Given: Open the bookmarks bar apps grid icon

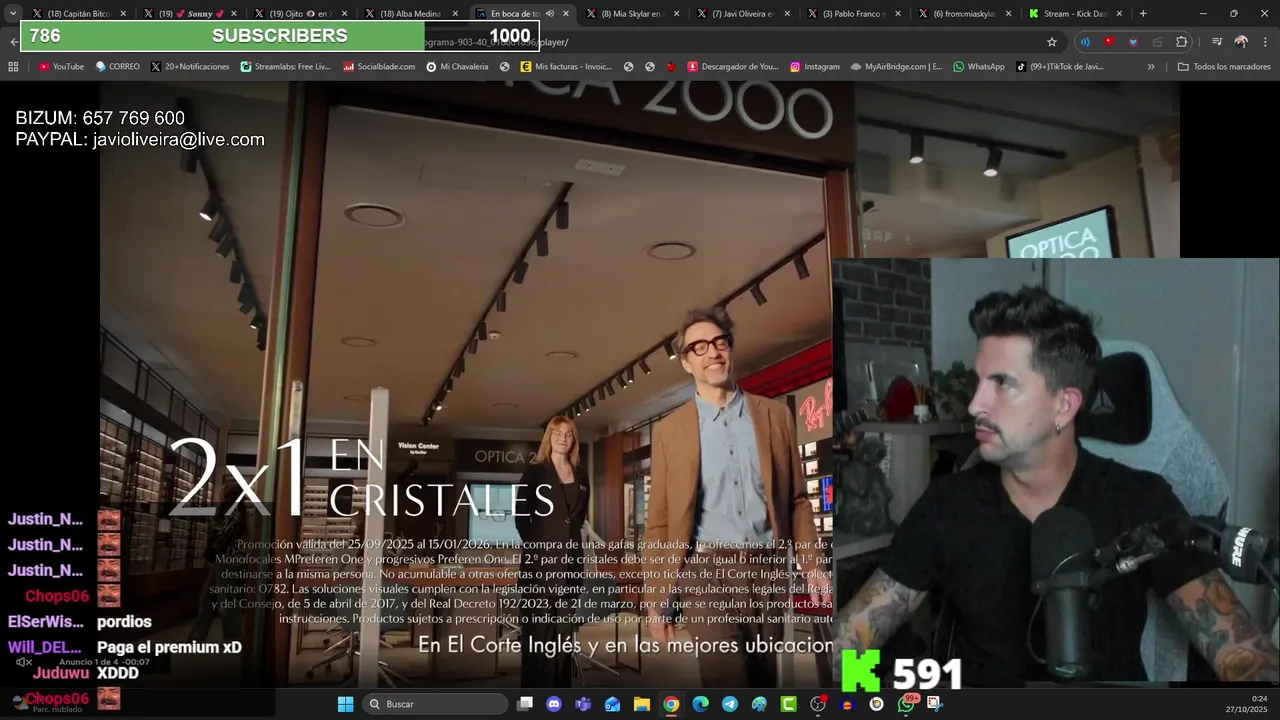Looking at the screenshot, I should pos(13,67).
